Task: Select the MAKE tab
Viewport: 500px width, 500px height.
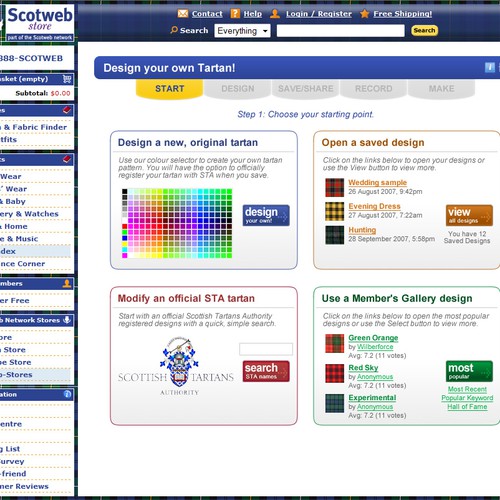Action: pos(442,89)
